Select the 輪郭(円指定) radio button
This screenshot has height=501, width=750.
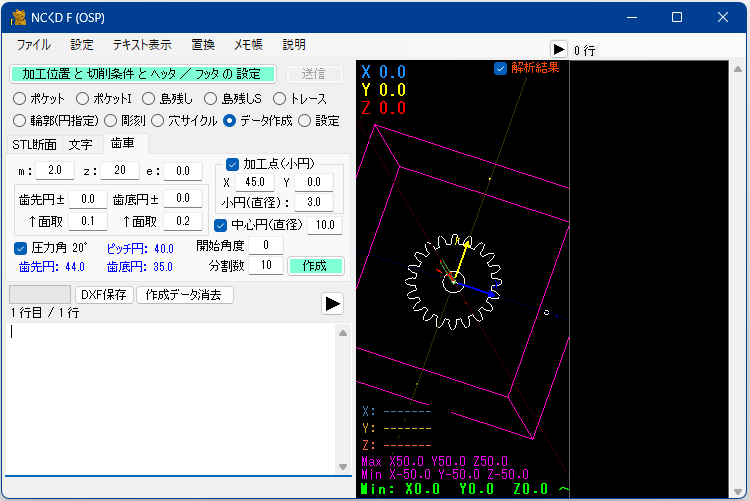point(19,121)
